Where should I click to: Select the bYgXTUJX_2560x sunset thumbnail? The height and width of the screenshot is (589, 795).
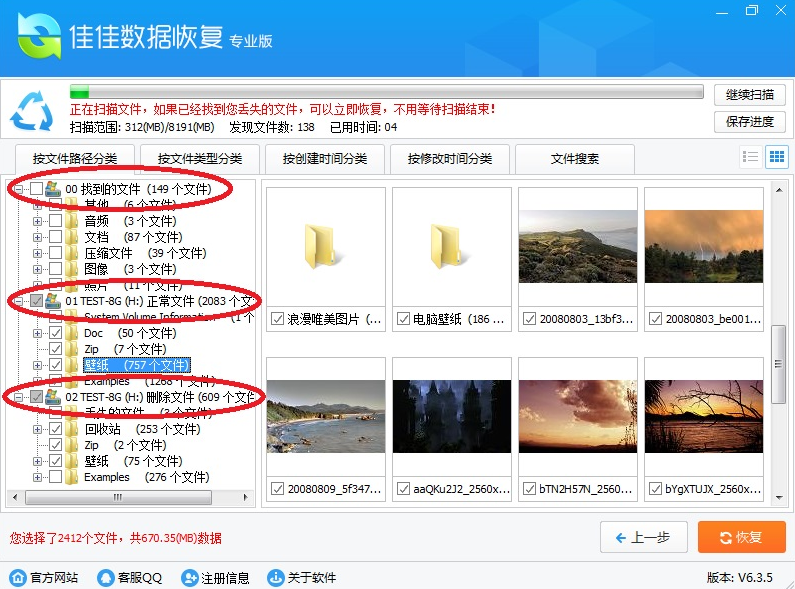pyautogui.click(x=704, y=416)
